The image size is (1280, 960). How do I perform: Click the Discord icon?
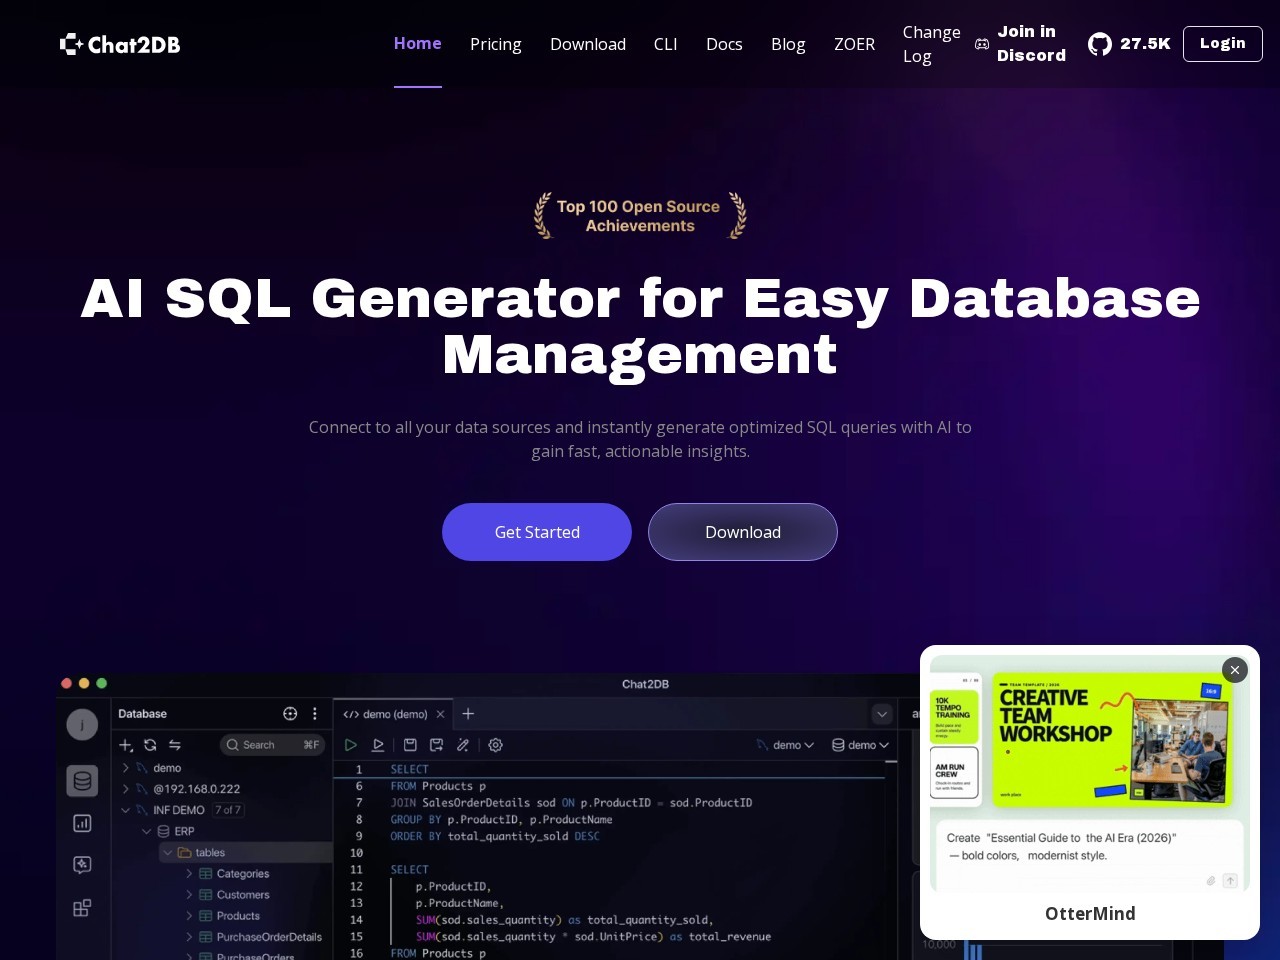(x=982, y=44)
